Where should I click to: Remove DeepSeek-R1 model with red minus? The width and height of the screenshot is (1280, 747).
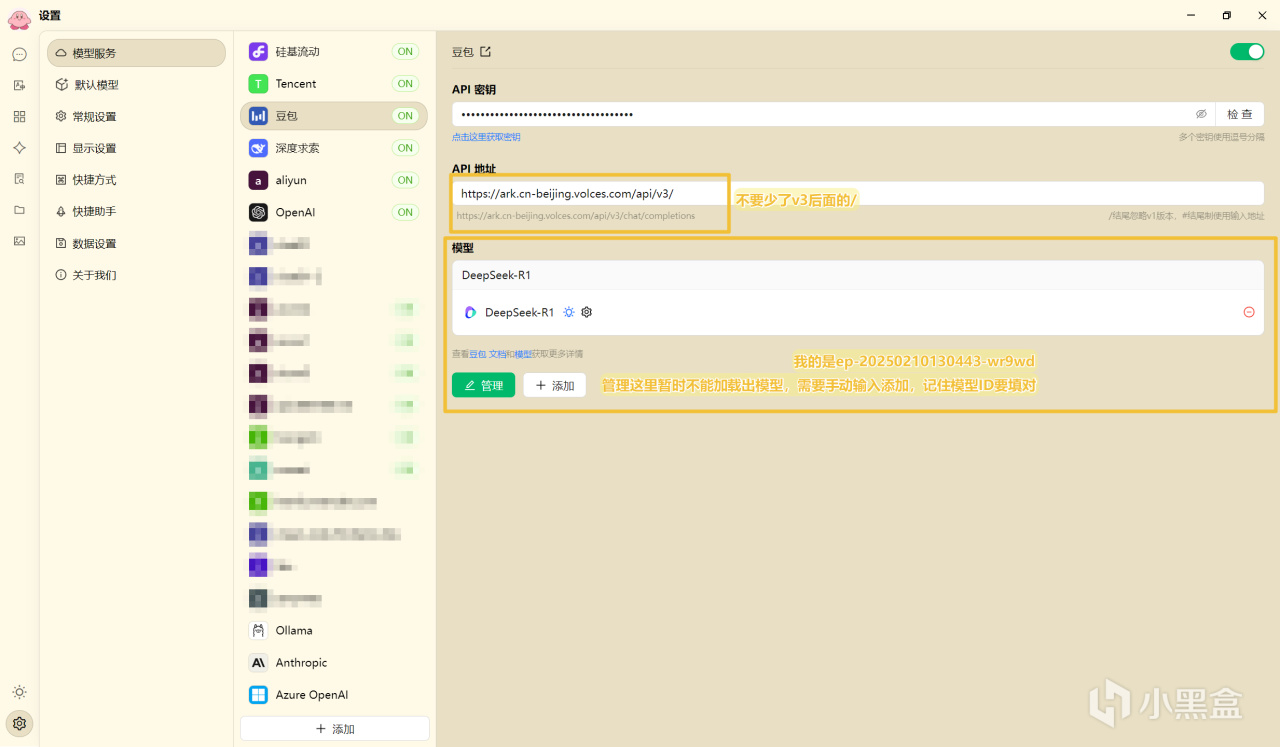pos(1249,312)
